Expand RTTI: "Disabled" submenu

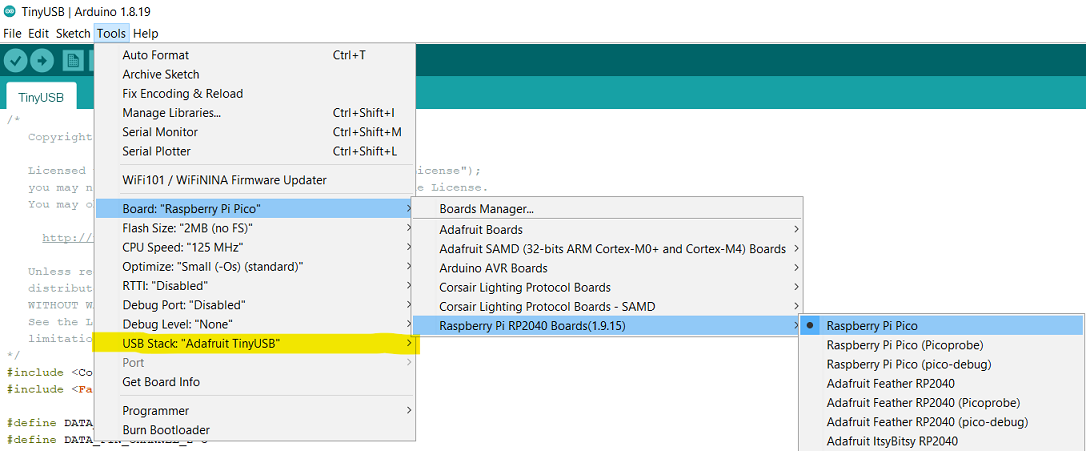pos(255,285)
